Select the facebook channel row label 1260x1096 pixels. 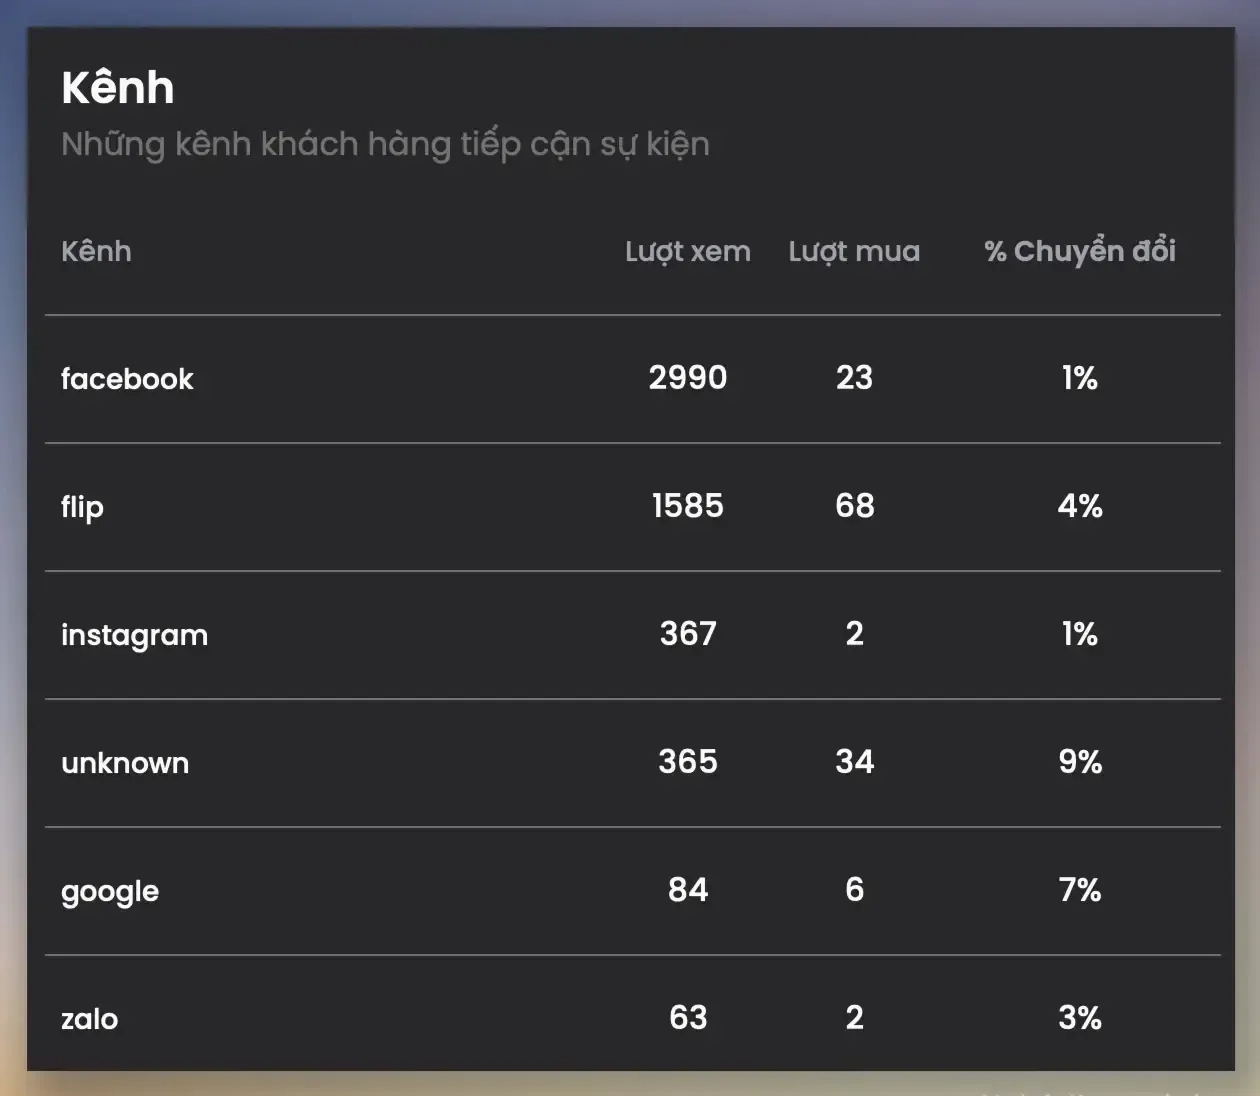point(127,379)
